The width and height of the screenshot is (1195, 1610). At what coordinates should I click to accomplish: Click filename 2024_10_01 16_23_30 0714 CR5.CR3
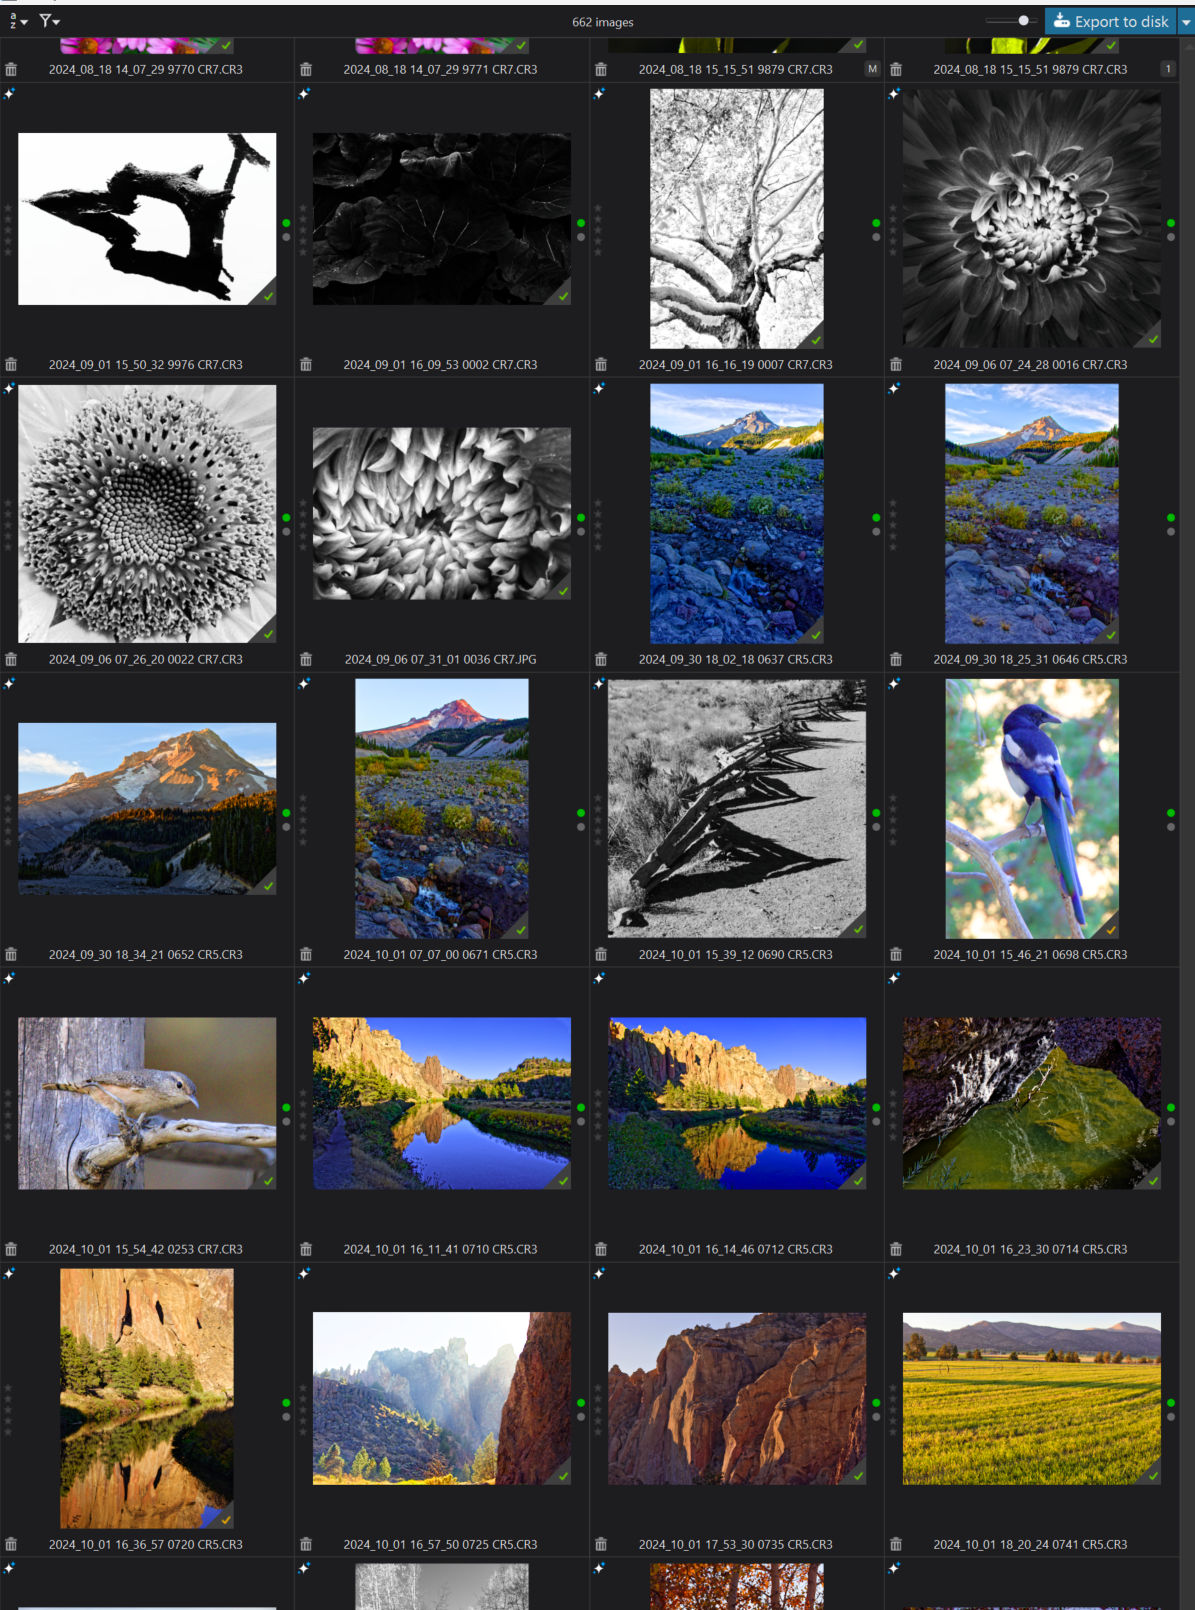pyautogui.click(x=1030, y=1250)
